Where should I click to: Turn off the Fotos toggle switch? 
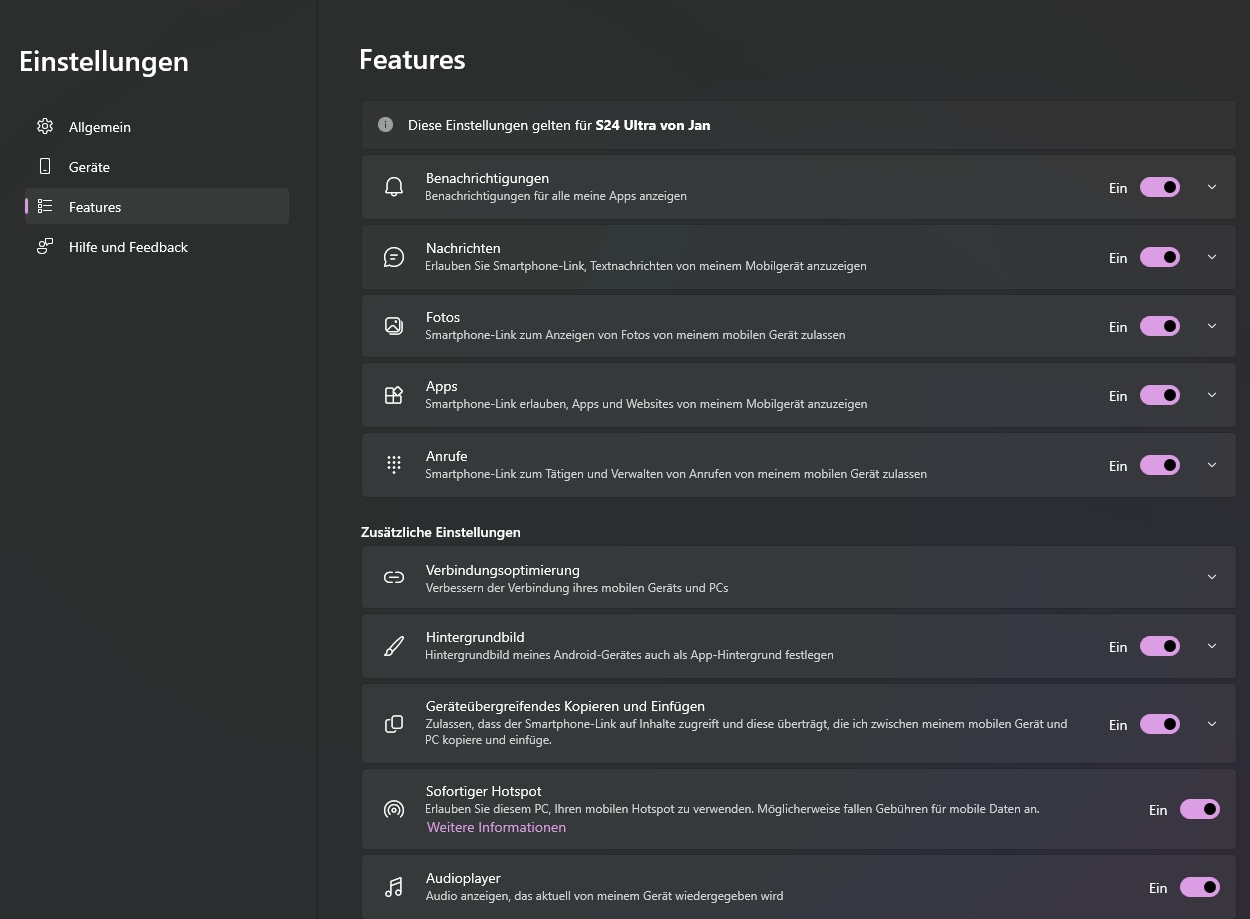1159,326
